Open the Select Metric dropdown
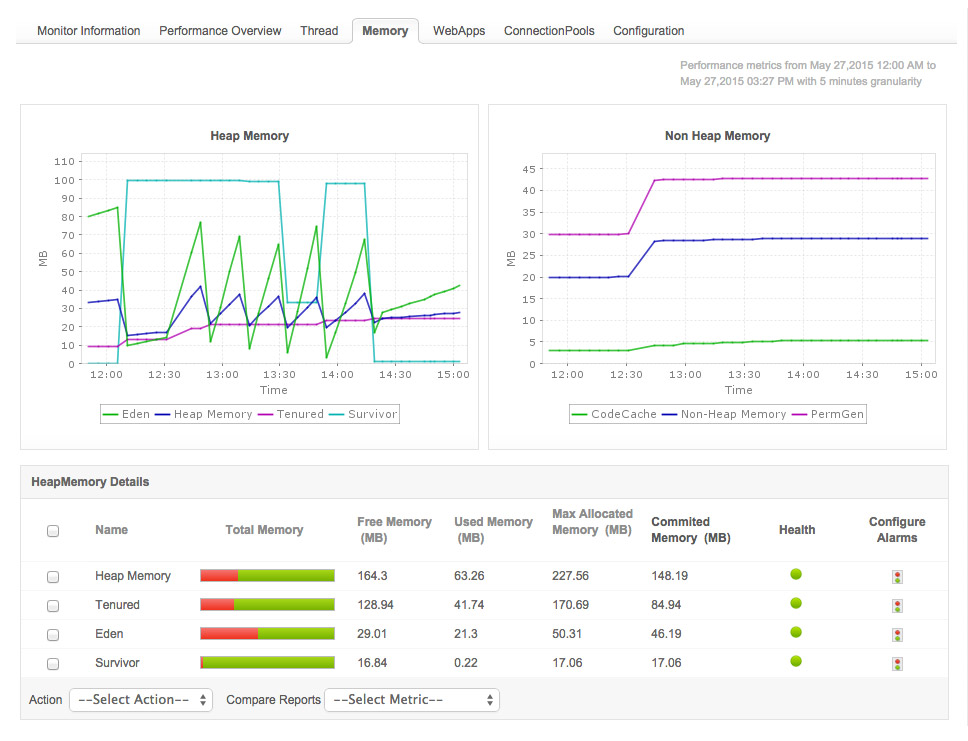Image resolution: width=968 pixels, height=741 pixels. tap(412, 700)
